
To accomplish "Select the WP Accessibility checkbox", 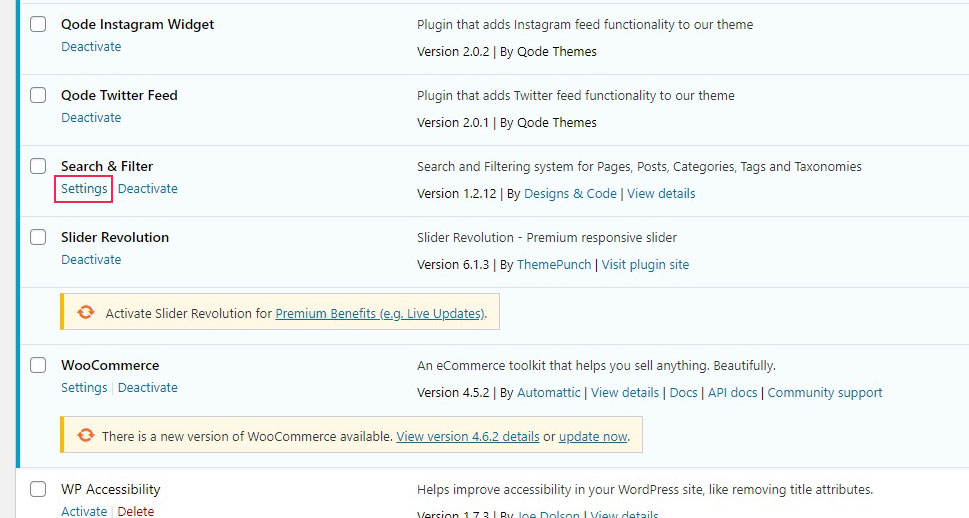I will click(38, 489).
